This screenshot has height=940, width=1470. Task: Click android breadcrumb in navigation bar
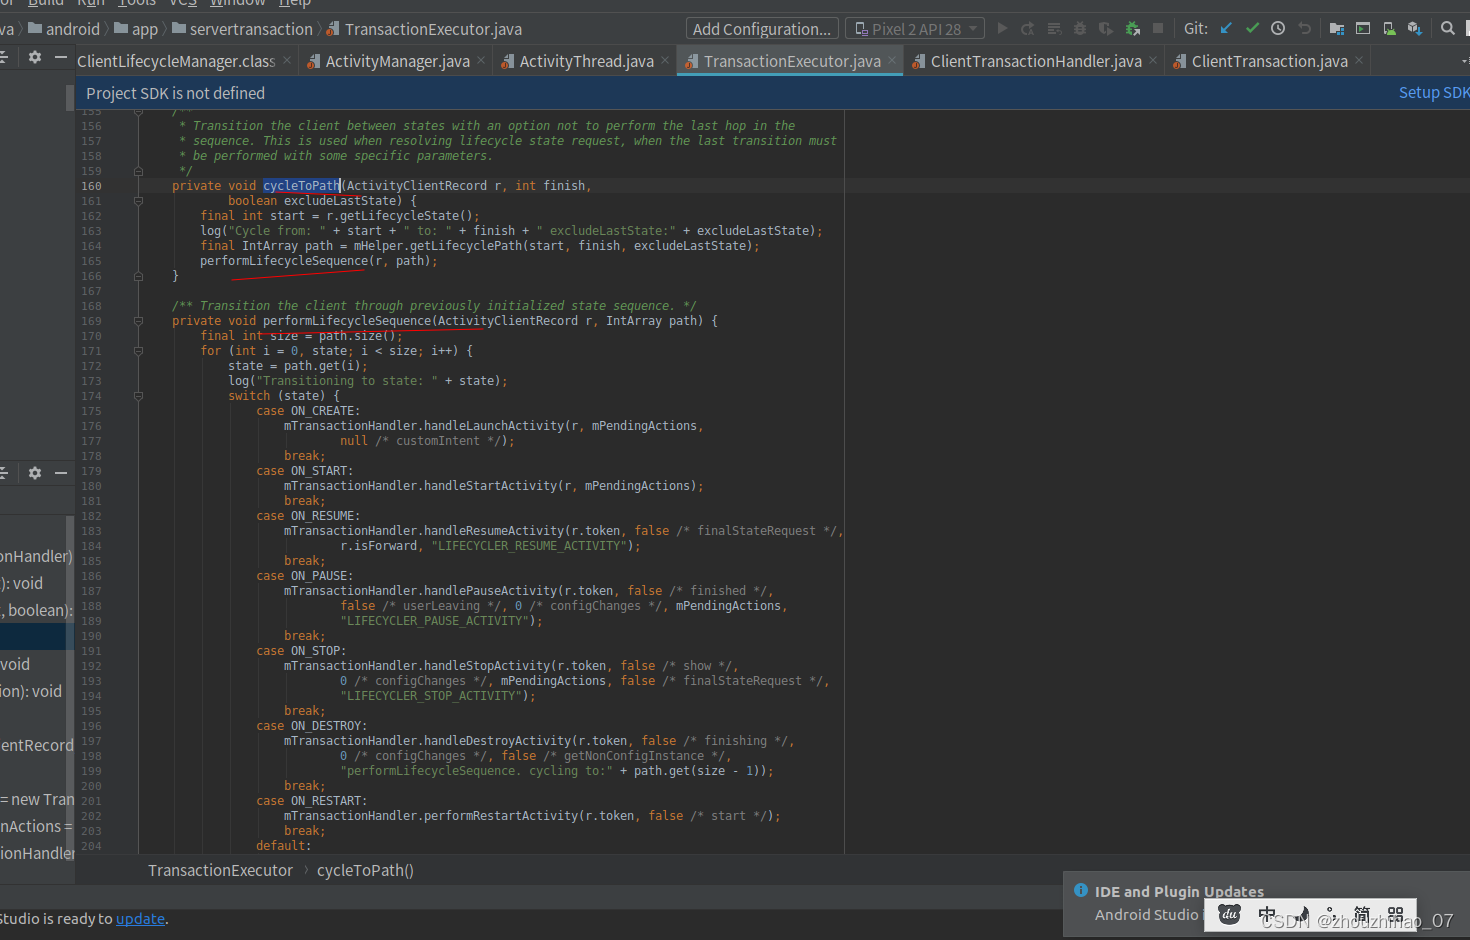(x=64, y=29)
